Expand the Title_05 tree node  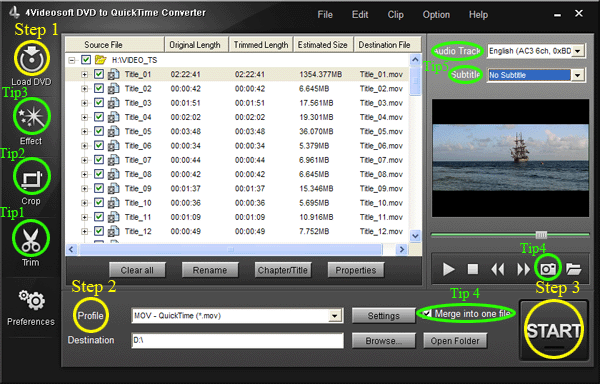click(x=85, y=132)
